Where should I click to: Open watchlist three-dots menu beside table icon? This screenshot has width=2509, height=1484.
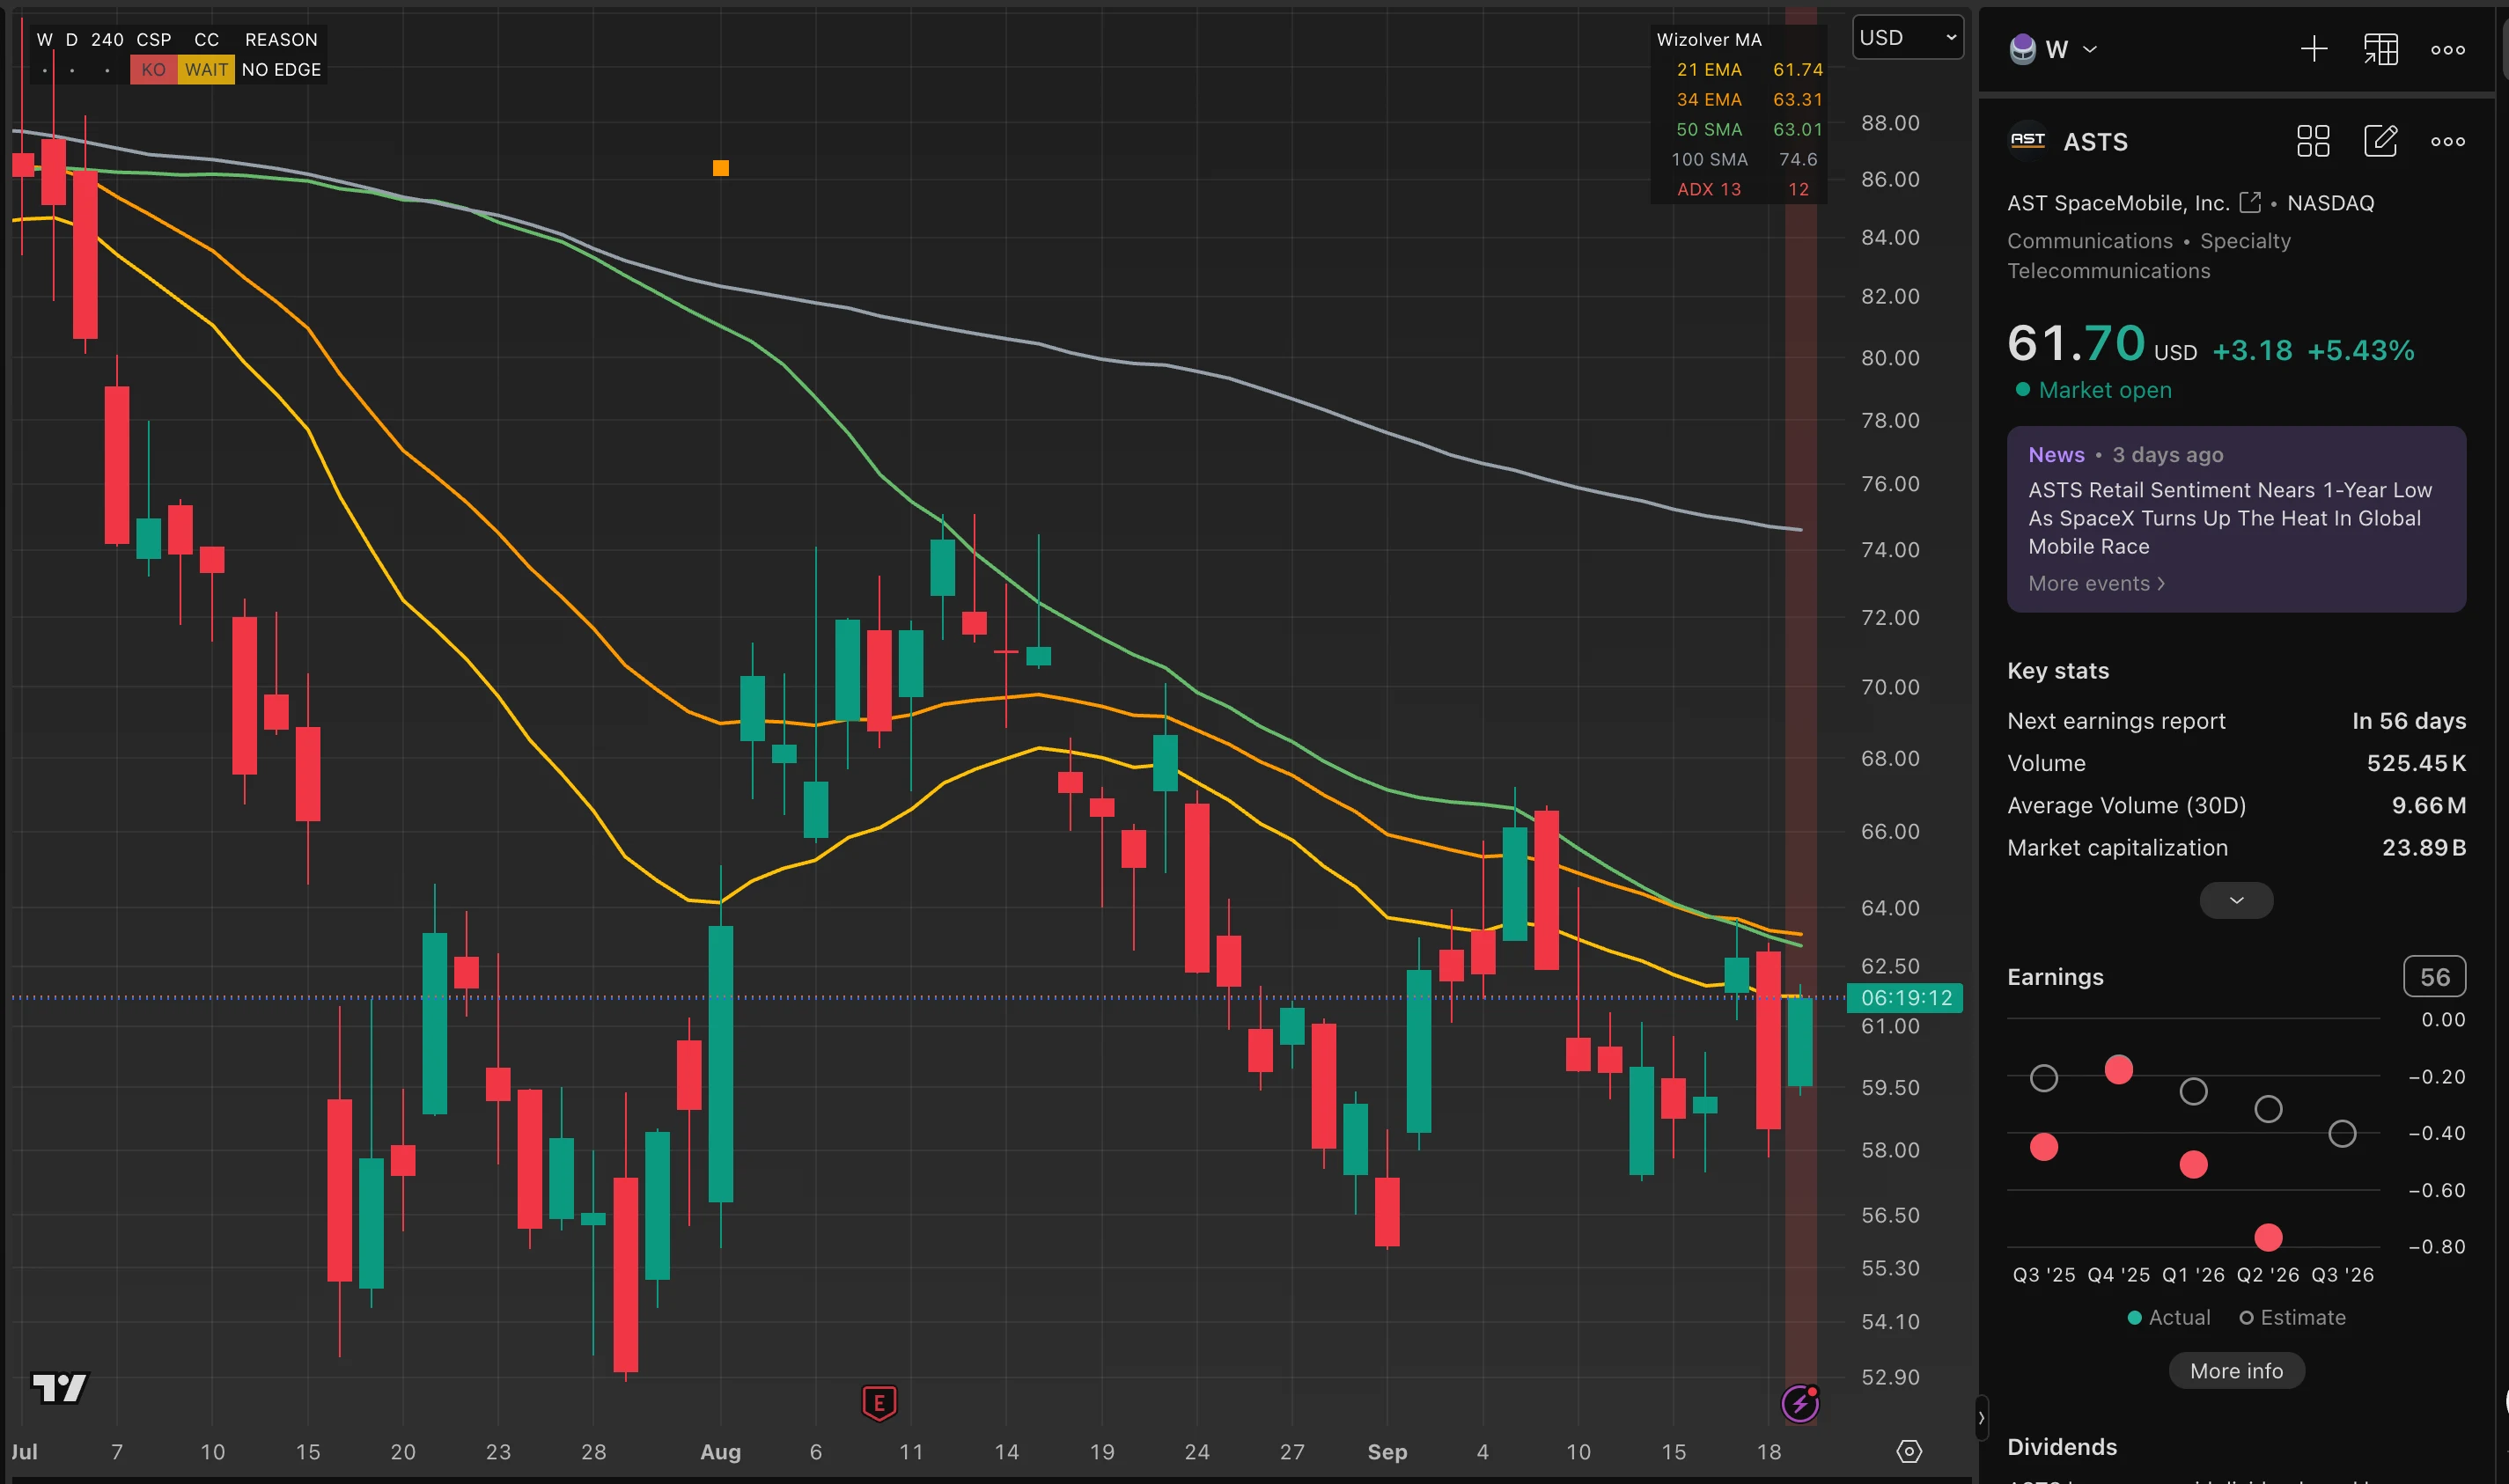click(2448, 49)
